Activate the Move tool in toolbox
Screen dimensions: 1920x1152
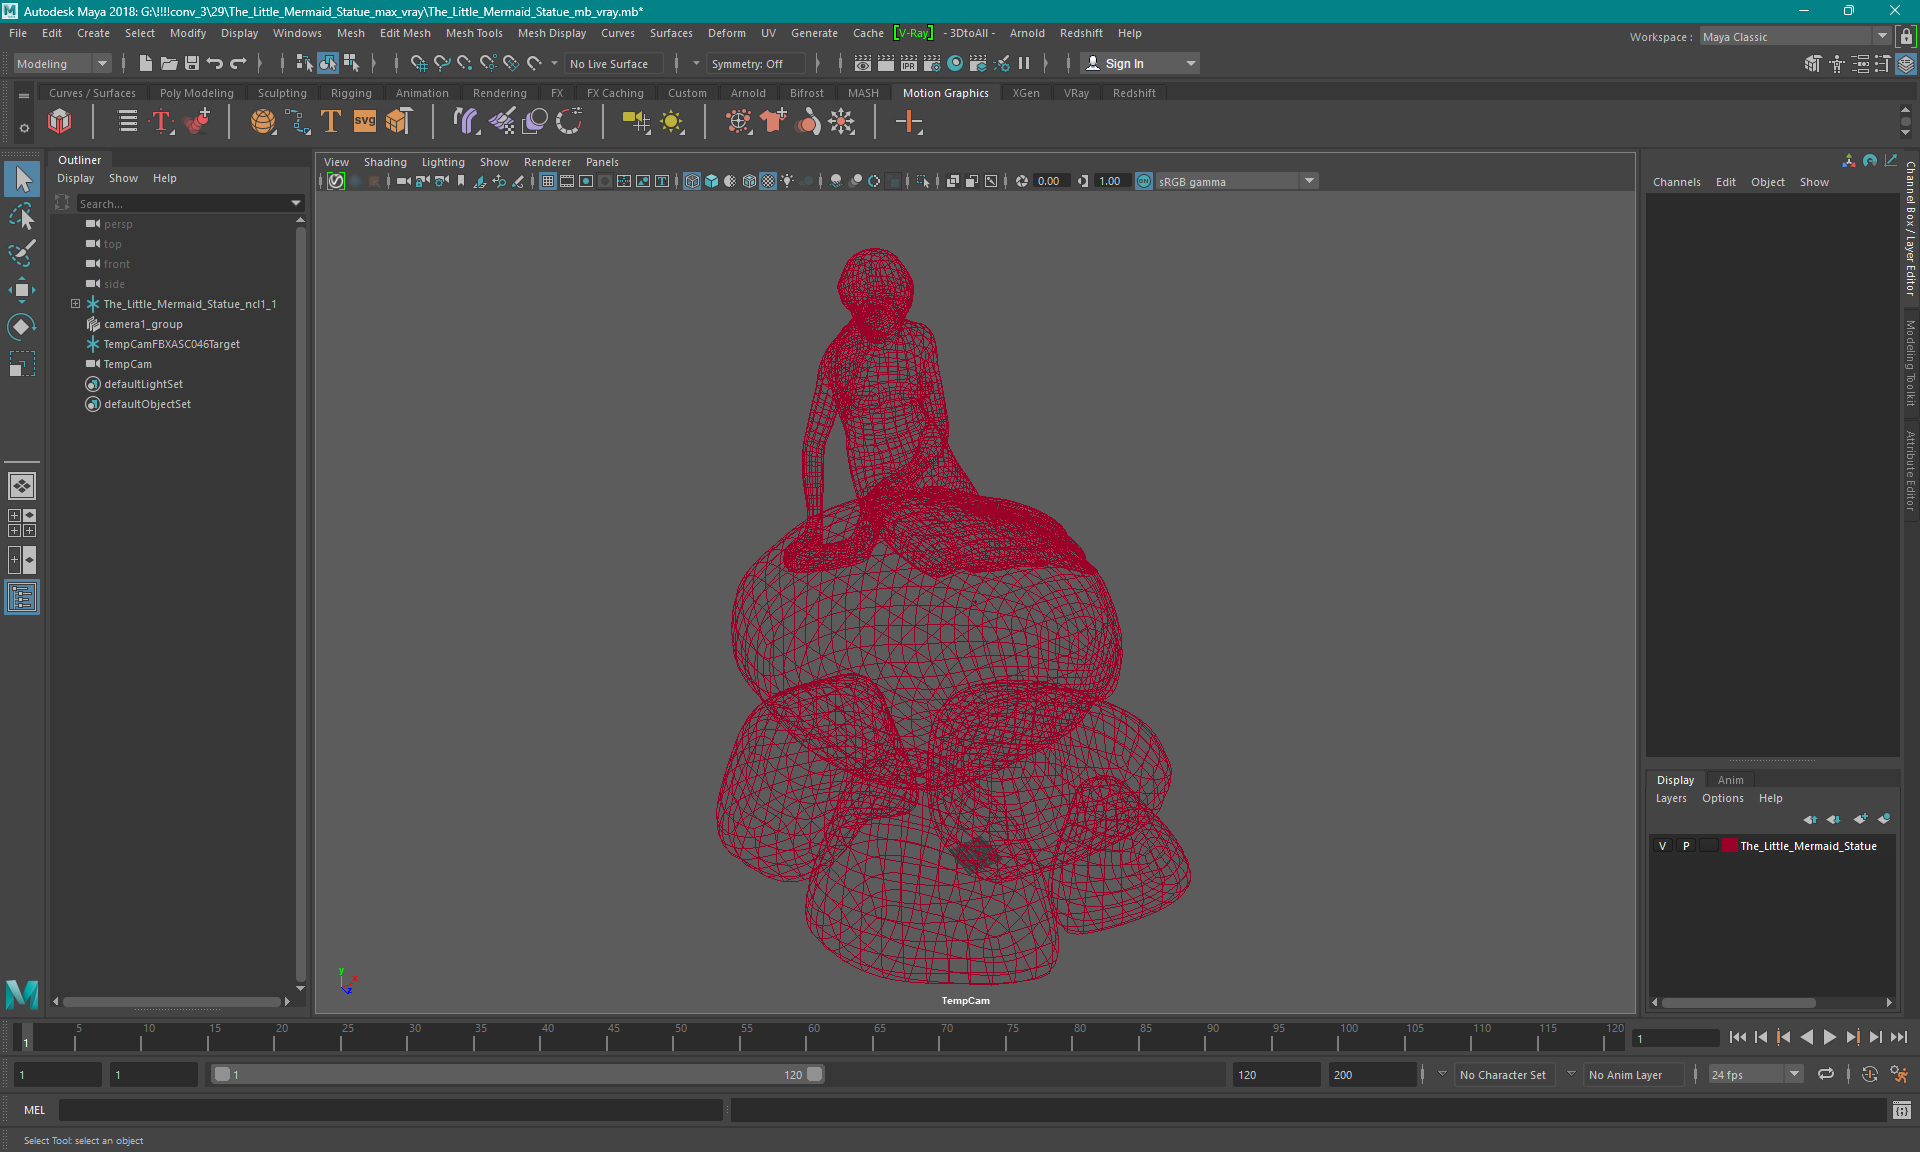click(22, 290)
